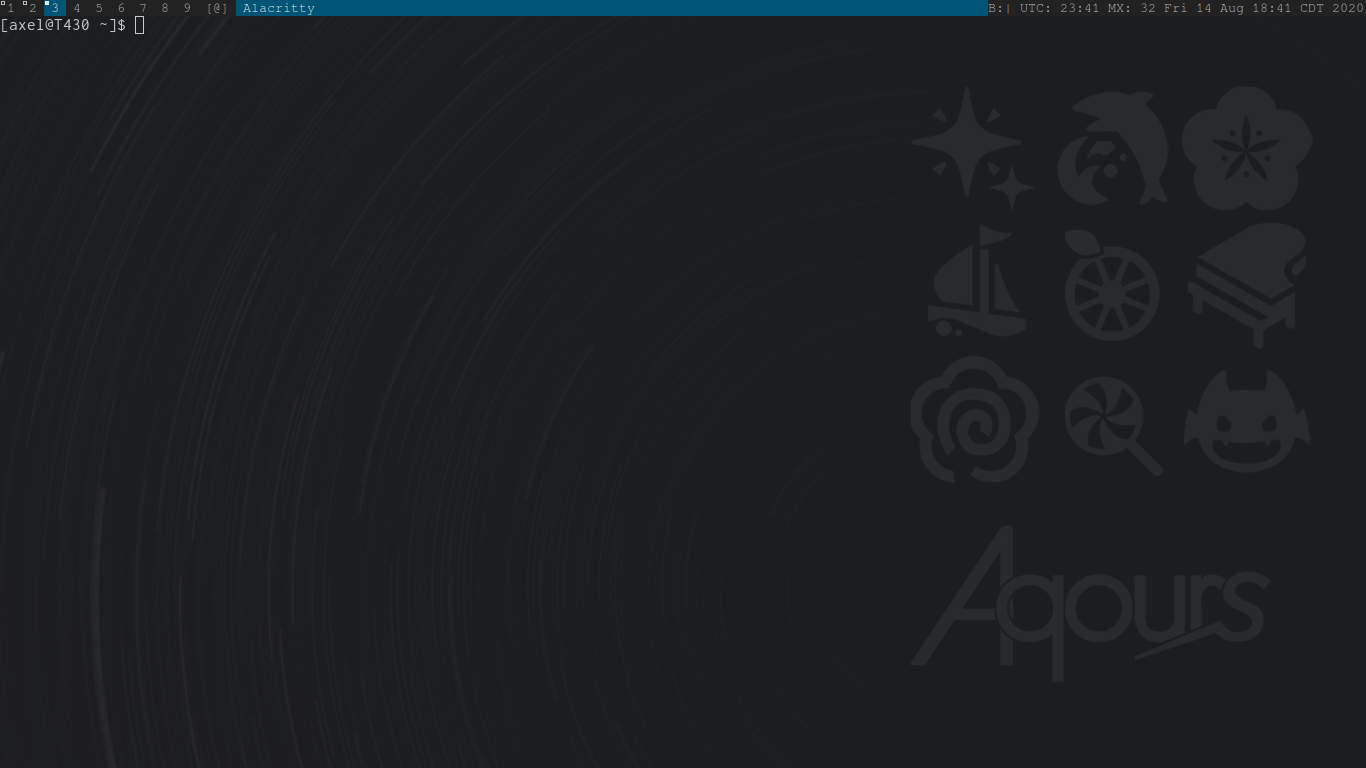The image size is (1366, 768).
Task: Click the MX: 32 status entry
Action: pyautogui.click(x=1132, y=8)
